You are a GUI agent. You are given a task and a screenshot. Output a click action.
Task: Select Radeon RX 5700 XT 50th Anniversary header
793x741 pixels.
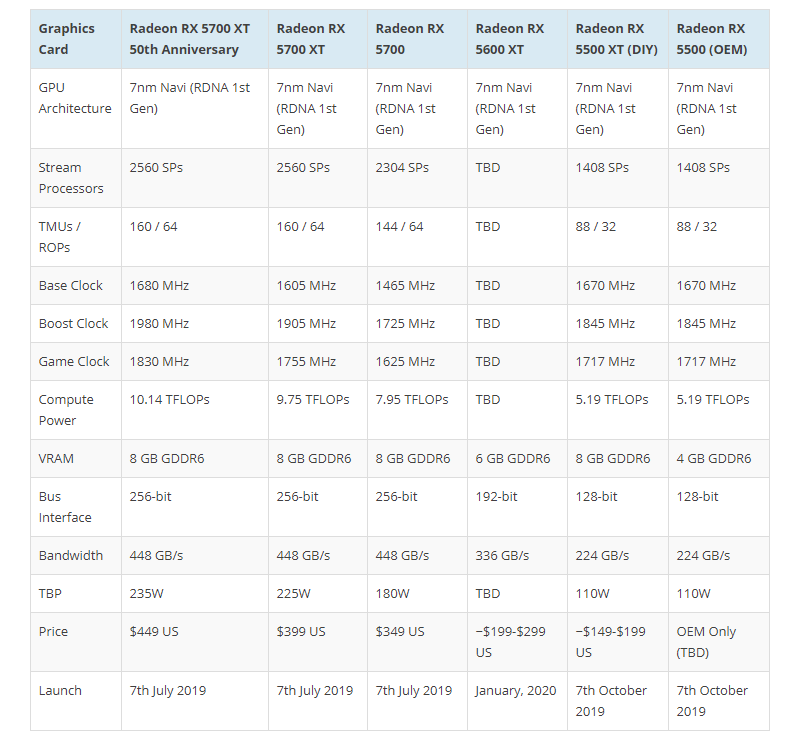195,39
